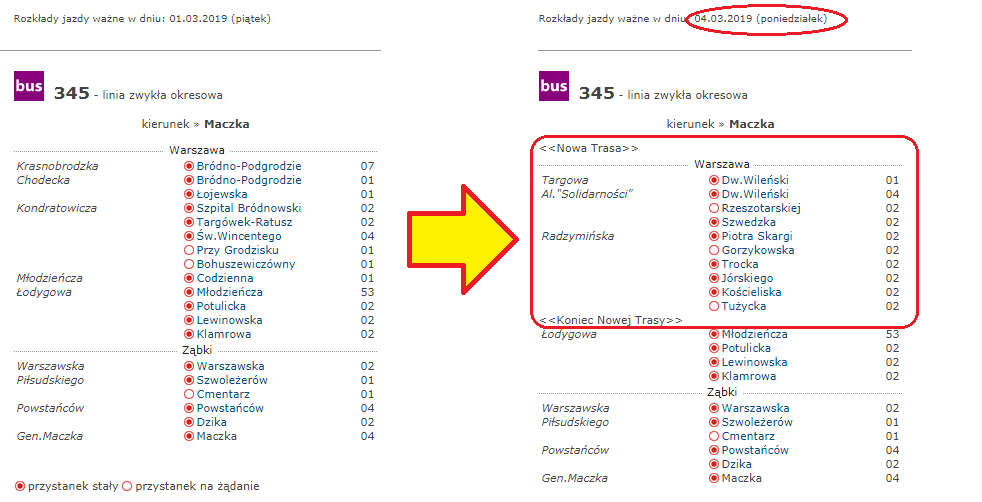982x502 pixels.
Task: Click the request-stop marker next to Rzeszotarskiej
Action: click(x=714, y=208)
